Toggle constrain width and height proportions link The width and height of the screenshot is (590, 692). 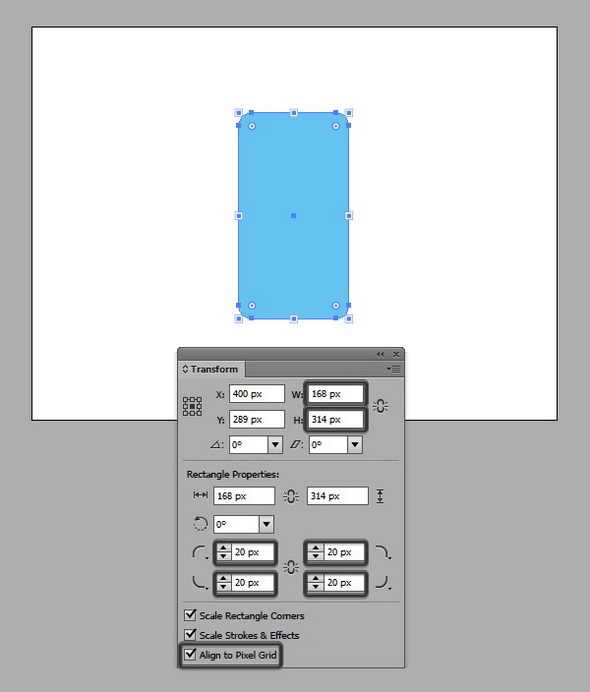(x=380, y=406)
